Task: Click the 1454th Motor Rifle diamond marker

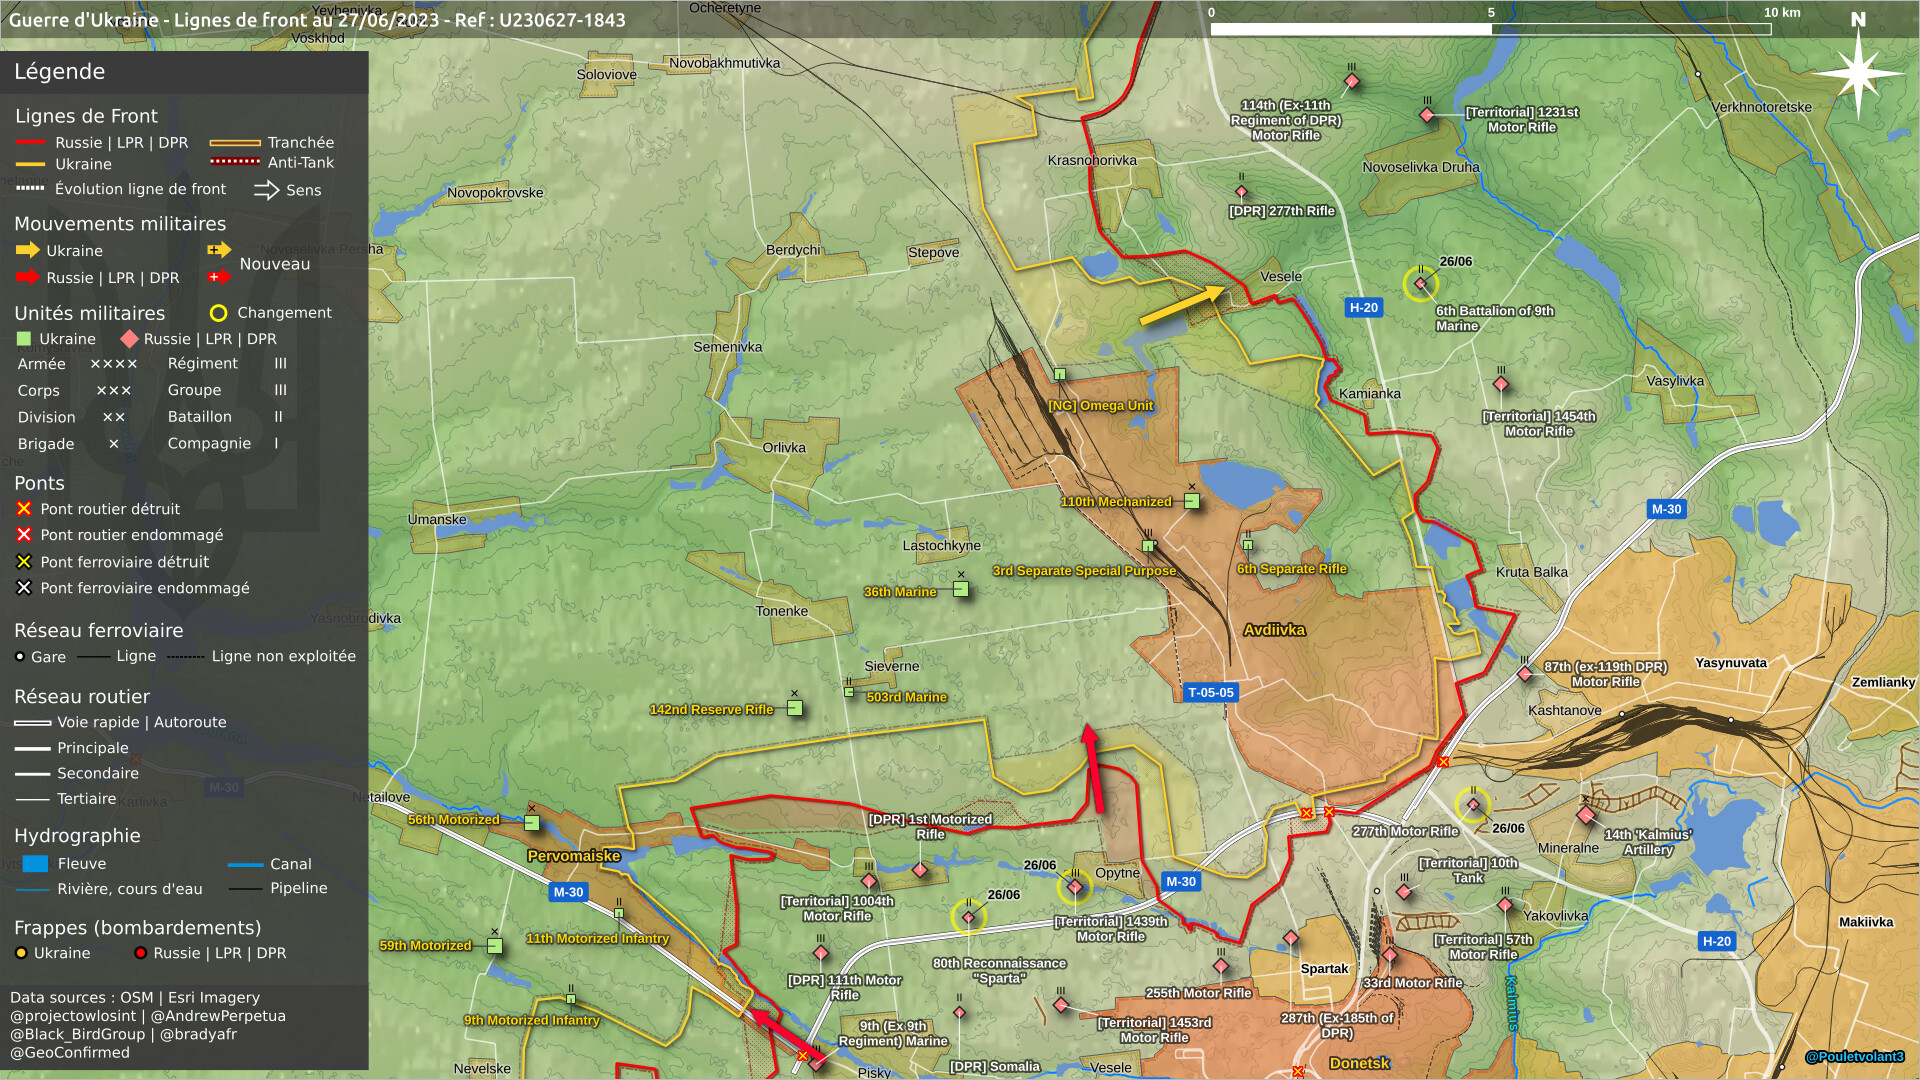Action: [1501, 384]
